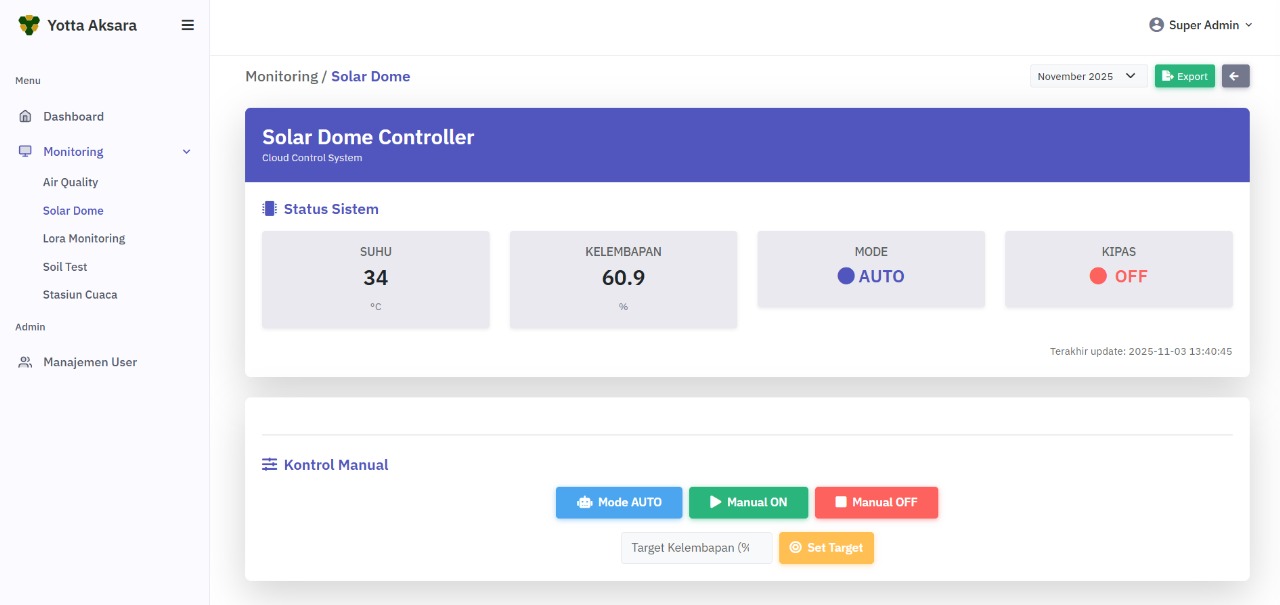The height and width of the screenshot is (605, 1280).
Task: Collapse the Monitoring submenu chevron
Action: tap(186, 152)
